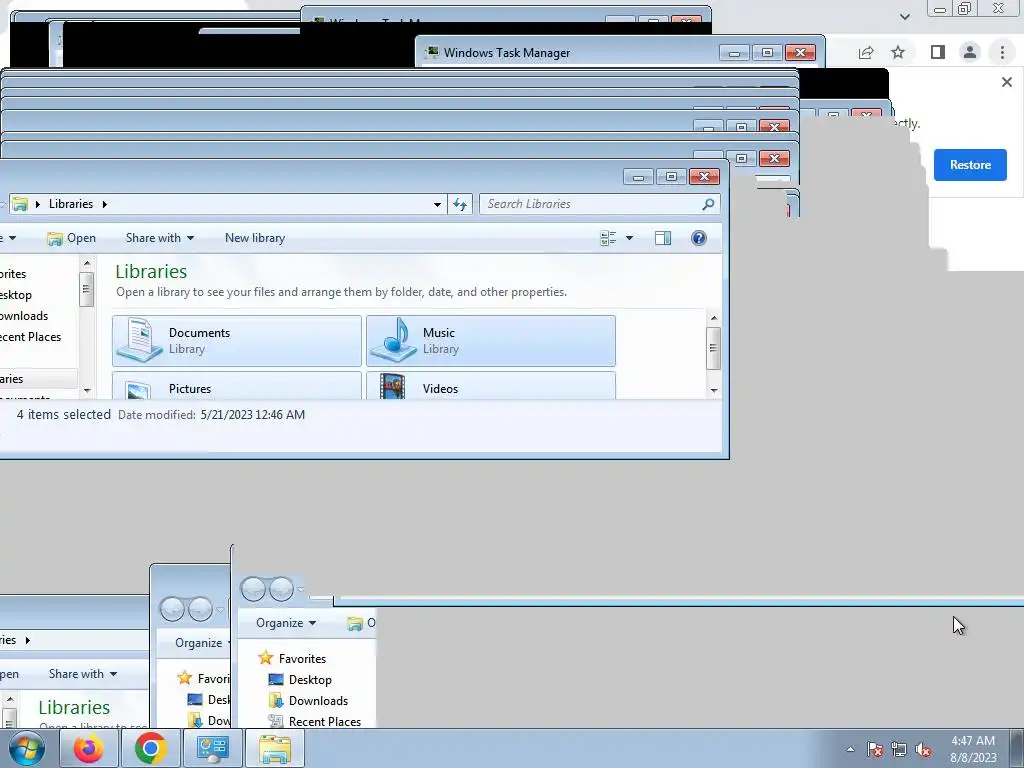Viewport: 1024px width, 768px height.
Task: Click New library button
Action: click(x=255, y=238)
